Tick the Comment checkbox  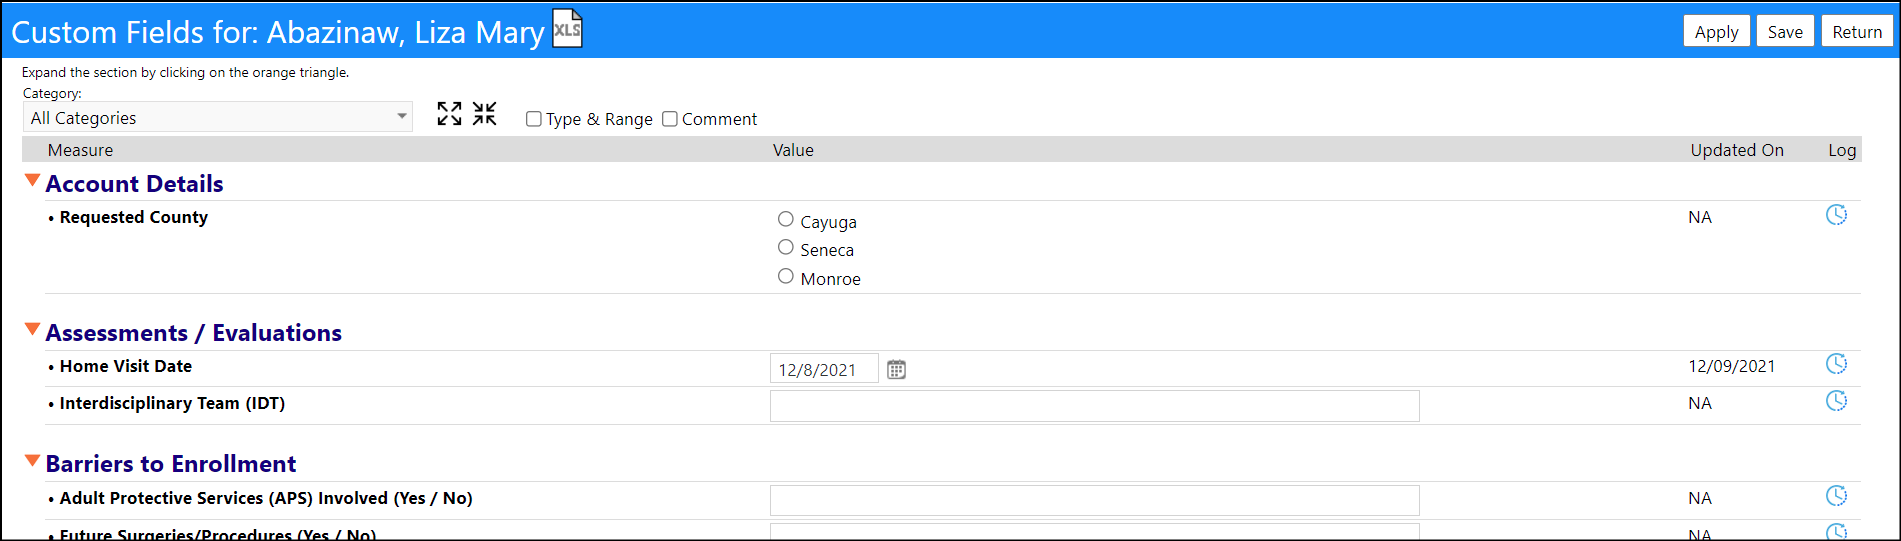click(670, 119)
